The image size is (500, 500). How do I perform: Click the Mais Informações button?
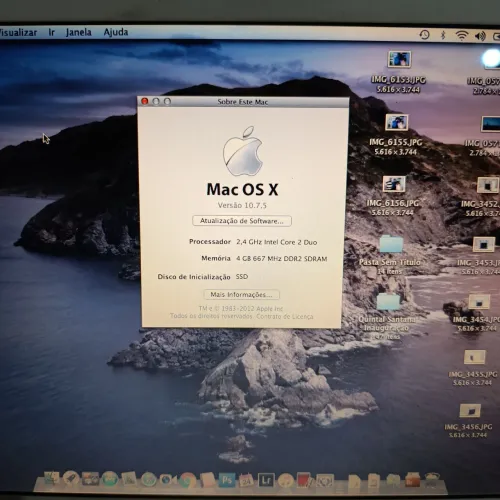[241, 295]
